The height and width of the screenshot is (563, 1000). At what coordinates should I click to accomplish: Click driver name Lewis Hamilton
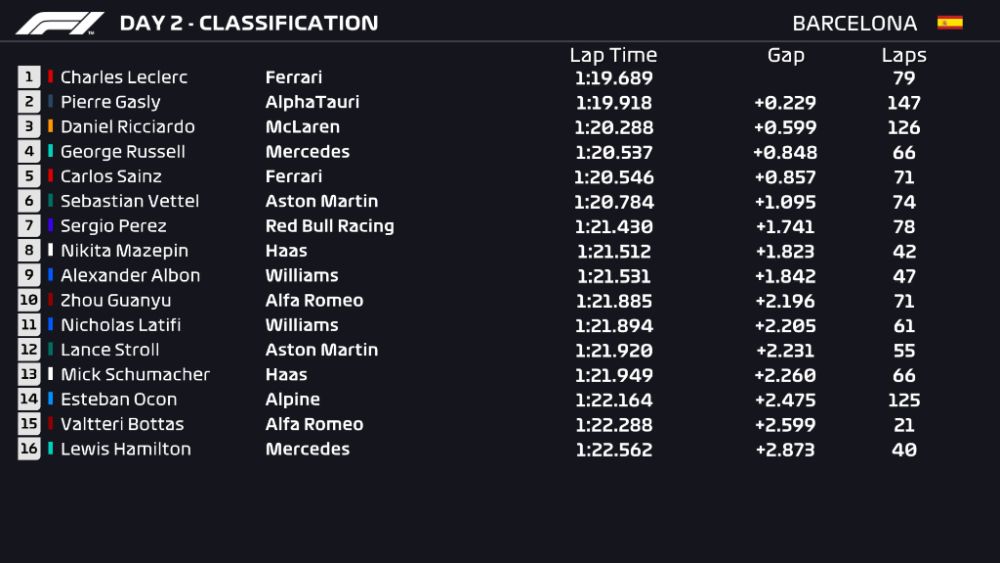point(125,449)
